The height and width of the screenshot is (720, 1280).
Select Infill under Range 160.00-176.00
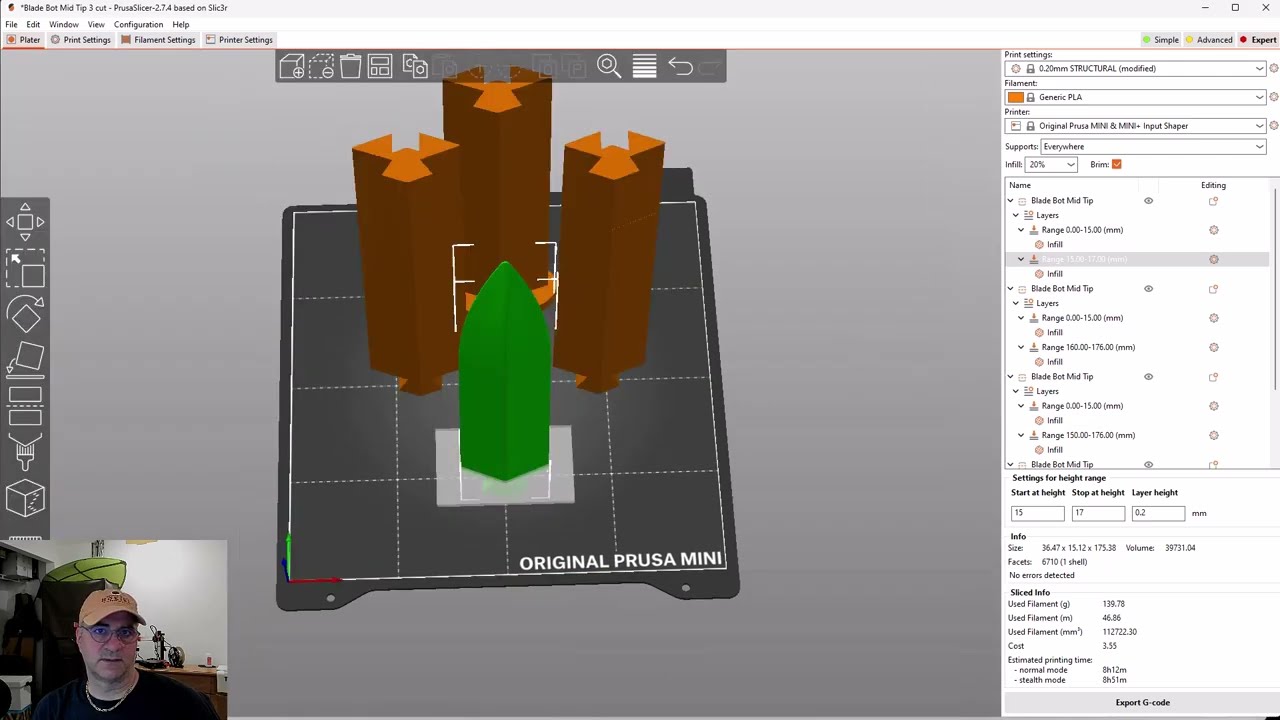click(1055, 362)
